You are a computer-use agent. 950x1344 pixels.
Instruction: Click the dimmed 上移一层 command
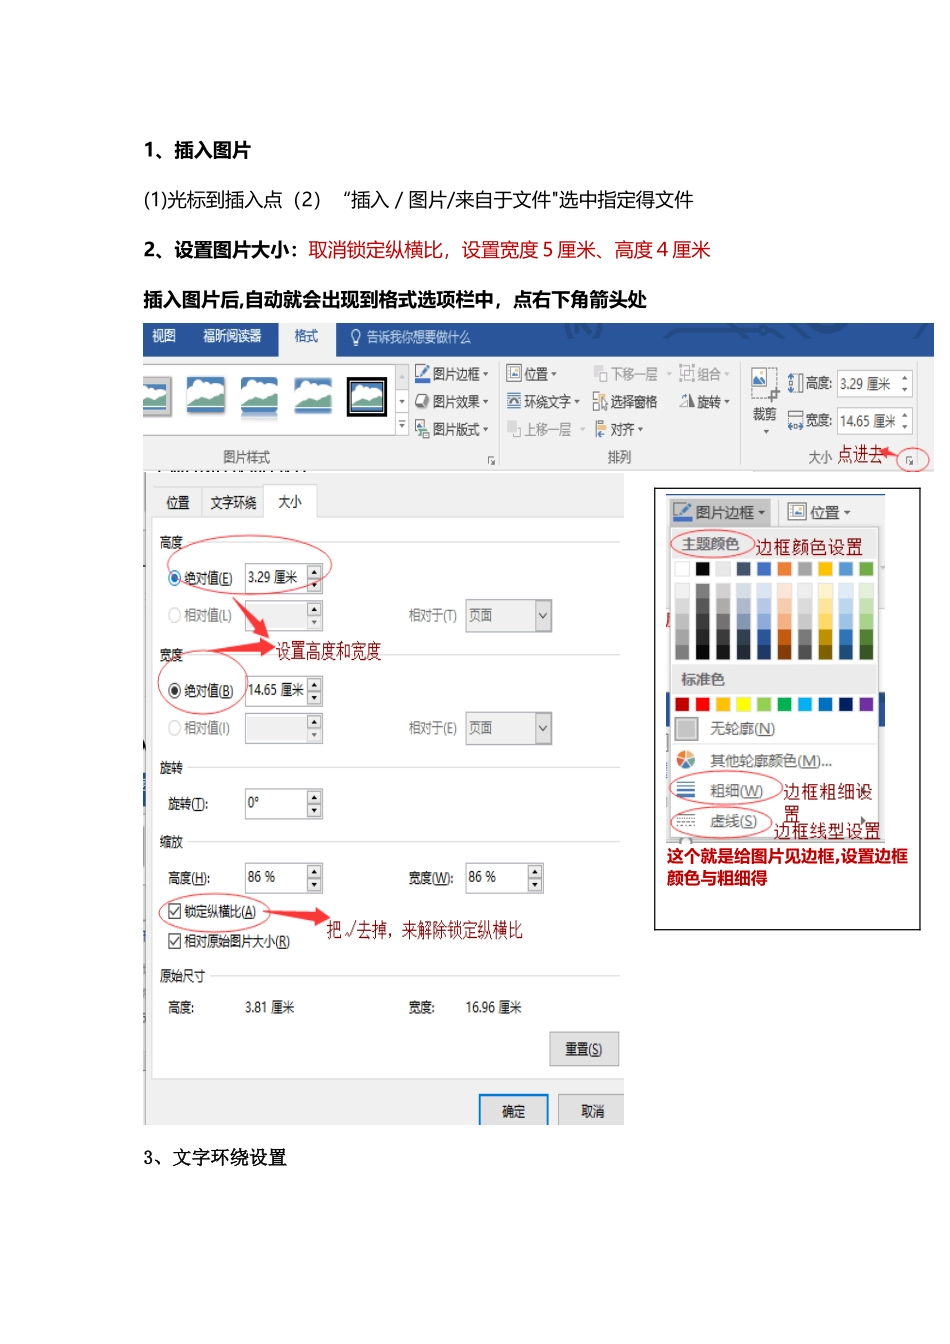point(546,430)
